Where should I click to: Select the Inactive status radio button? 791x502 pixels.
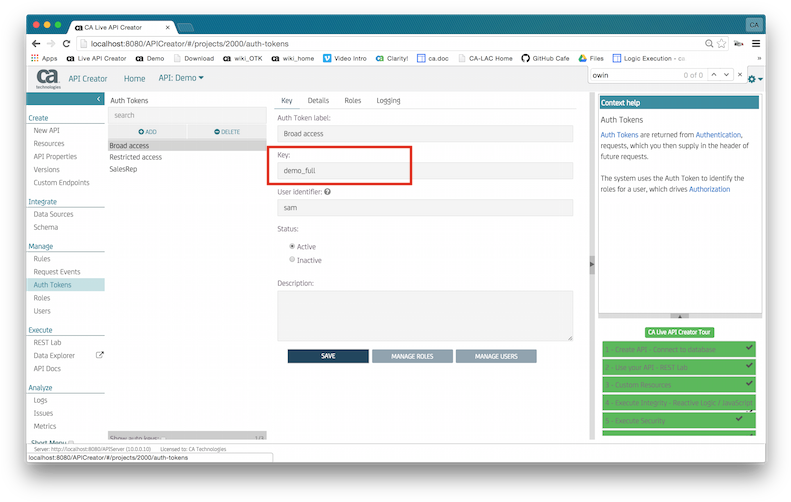292,259
